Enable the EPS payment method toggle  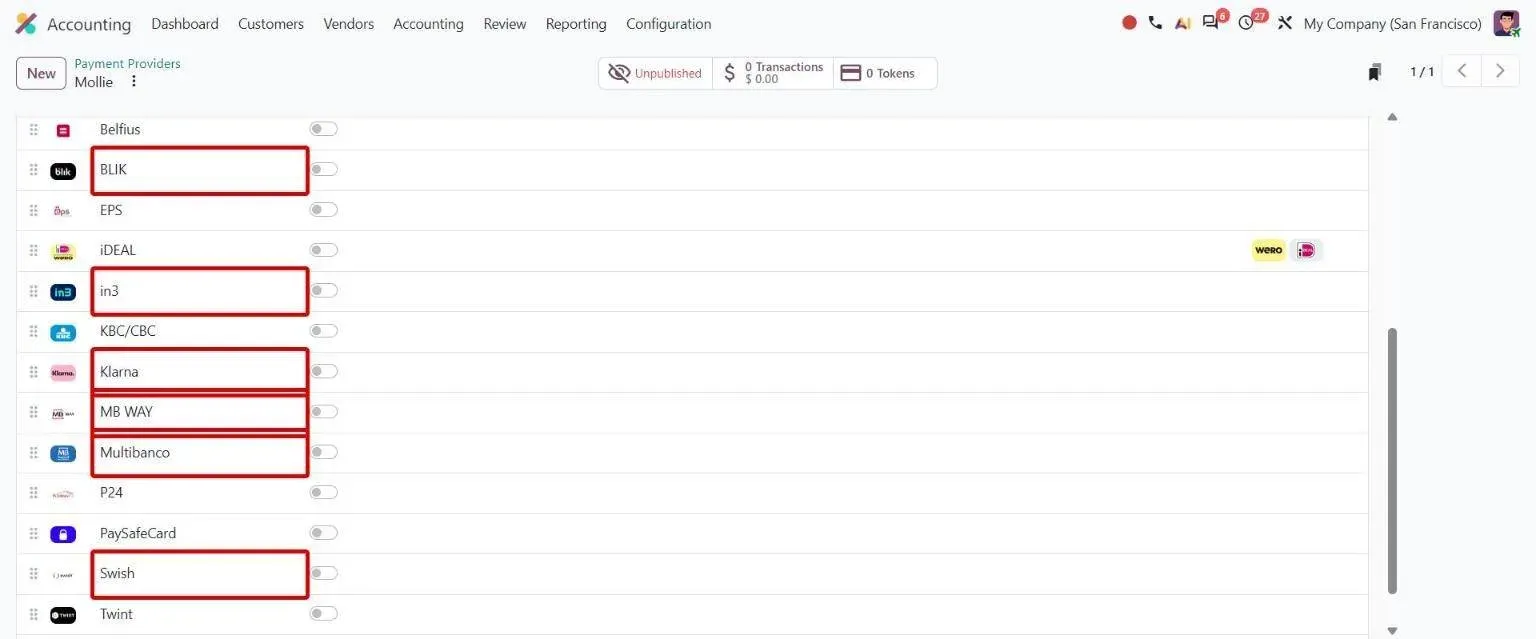point(323,210)
